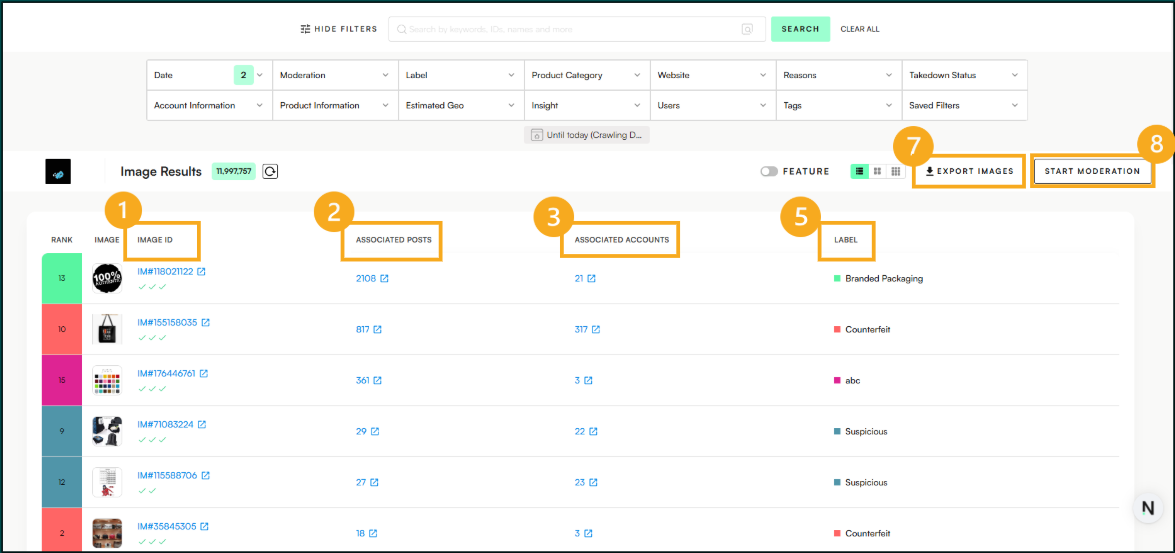Switch to medium grid view icon
Screen dimensions: 1175x553
click(877, 172)
